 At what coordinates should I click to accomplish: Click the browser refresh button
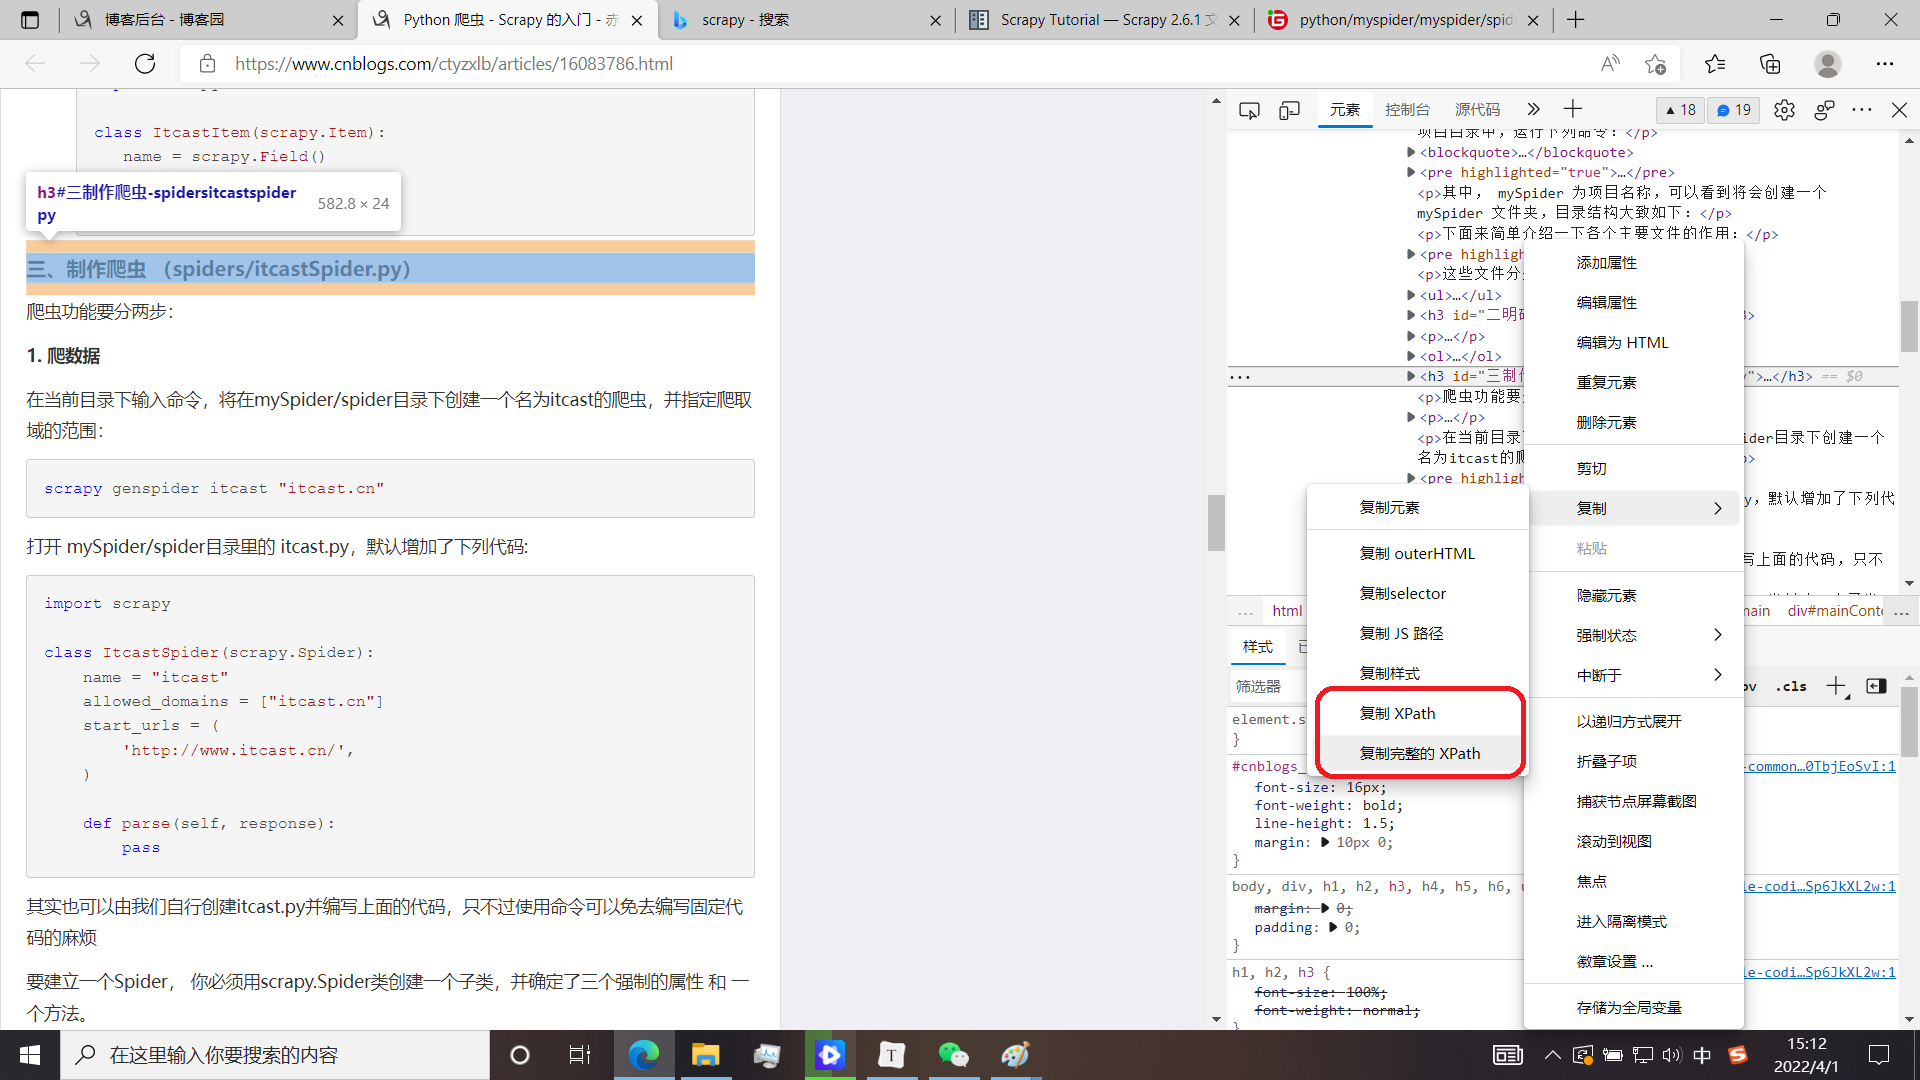(x=145, y=64)
